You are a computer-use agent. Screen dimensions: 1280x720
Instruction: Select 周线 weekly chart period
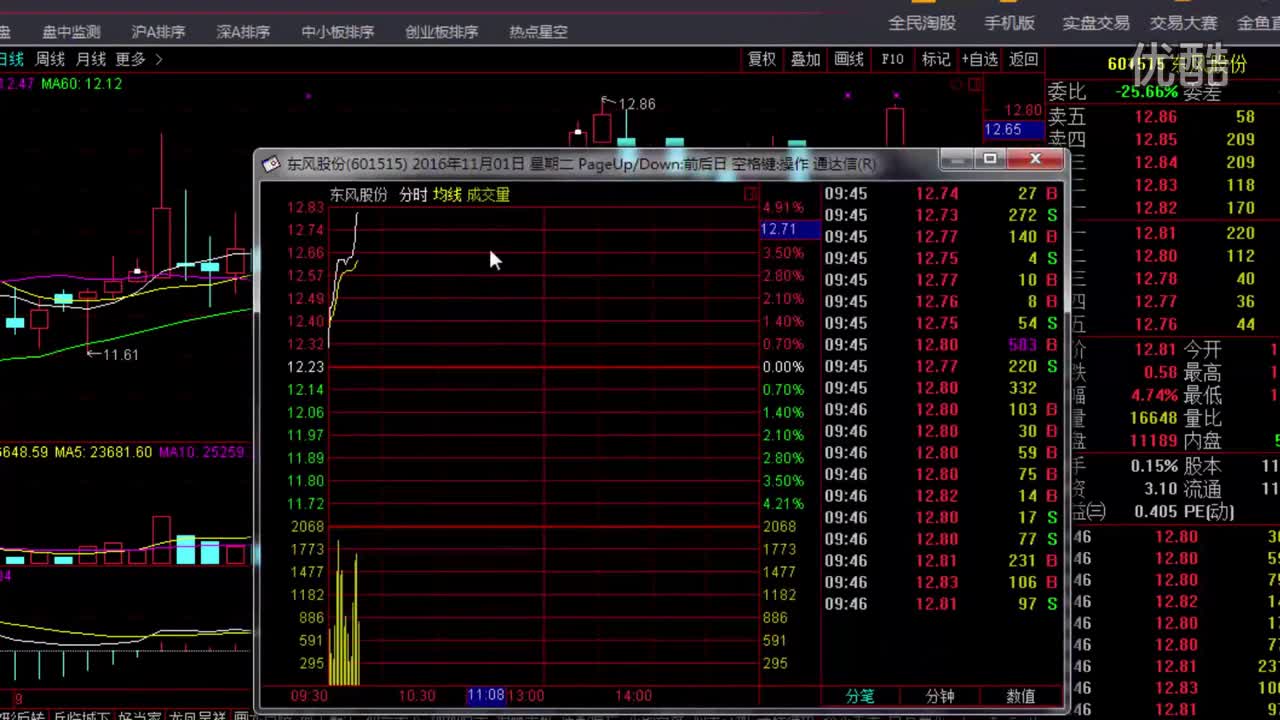click(50, 60)
